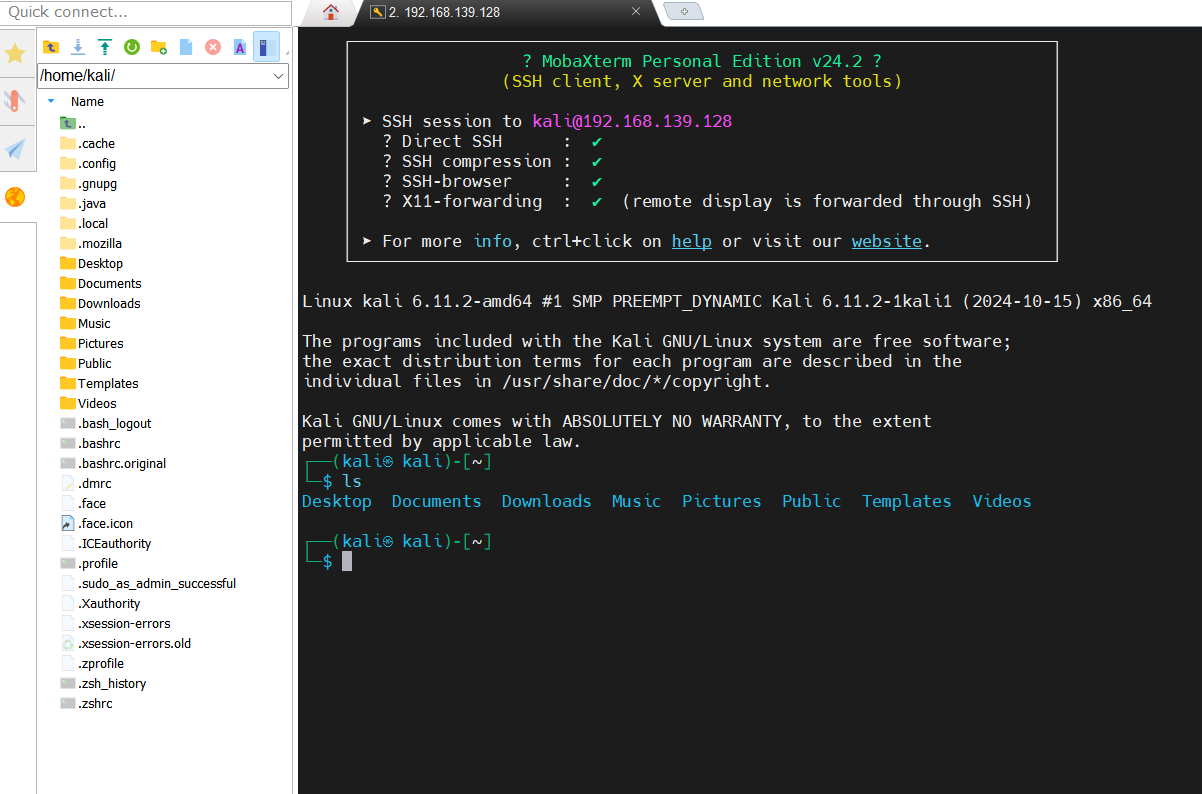
Task: Select the .java folder
Action: (x=83, y=204)
